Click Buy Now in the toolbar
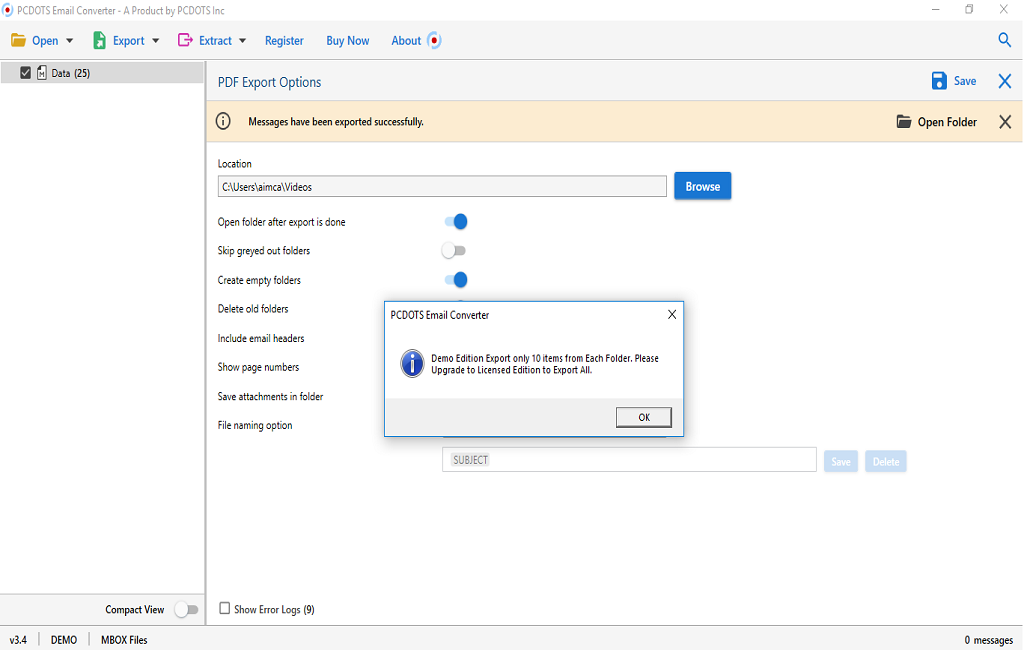1024x650 pixels. (x=347, y=41)
